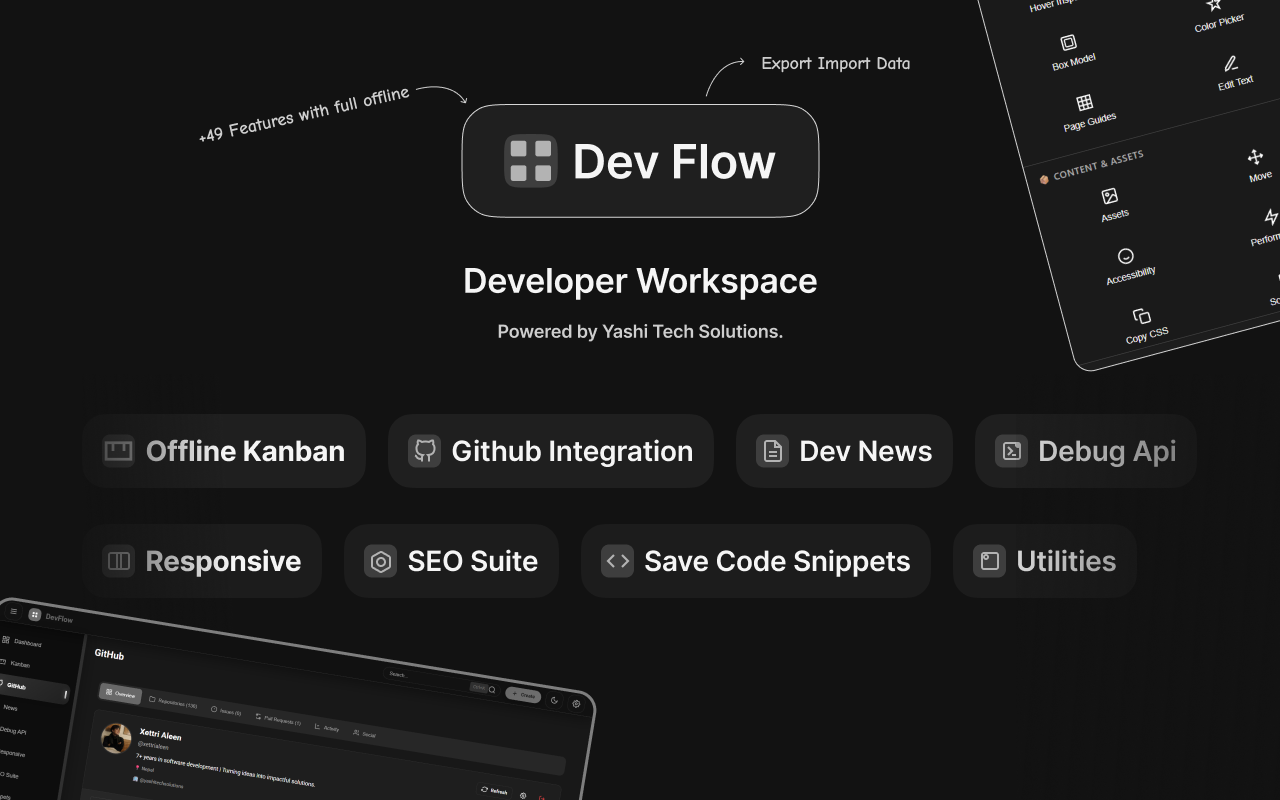Switch to the Activity tab
Viewport: 1280px width, 800px height.
click(327, 727)
